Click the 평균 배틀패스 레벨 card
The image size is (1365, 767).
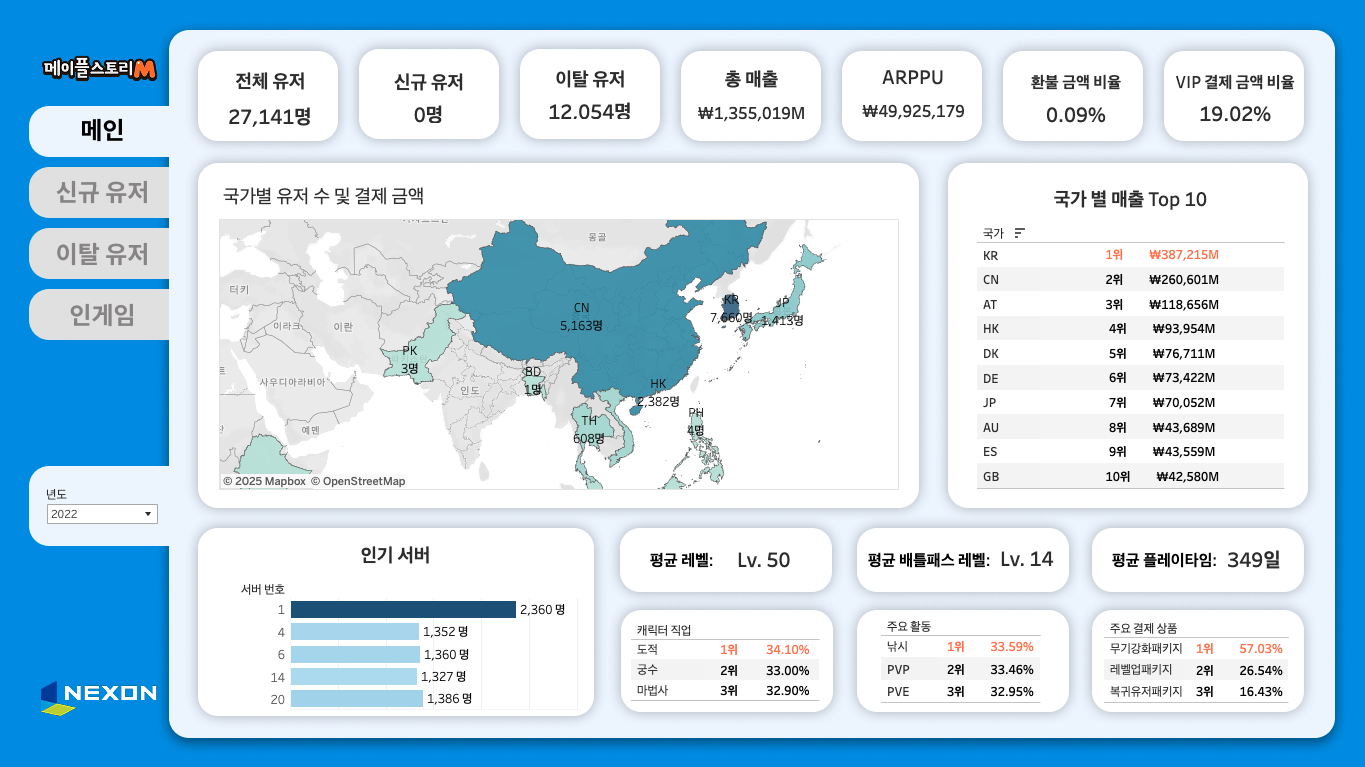pos(964,560)
